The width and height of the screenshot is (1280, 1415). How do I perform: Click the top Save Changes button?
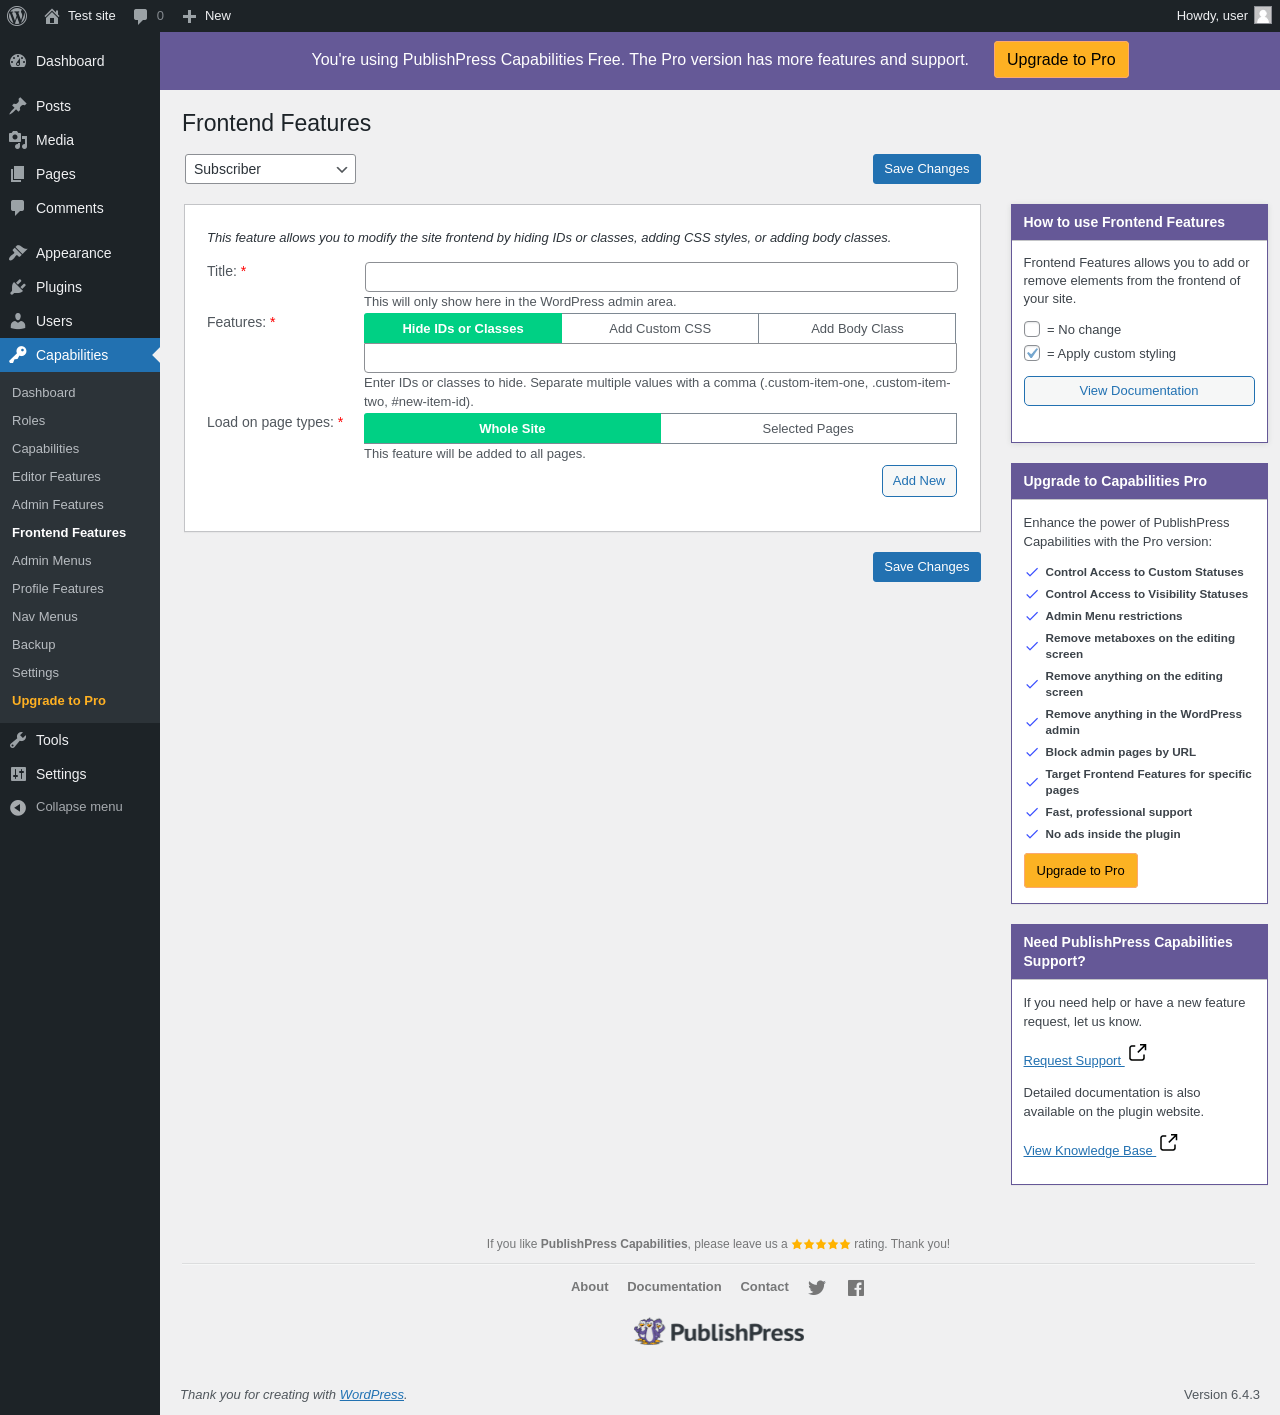coord(927,169)
